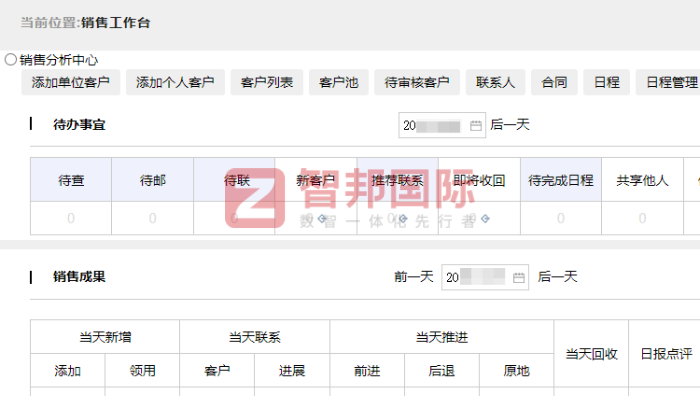The image size is (700, 396).
Task: Open 日程管理
Action: pos(668,82)
